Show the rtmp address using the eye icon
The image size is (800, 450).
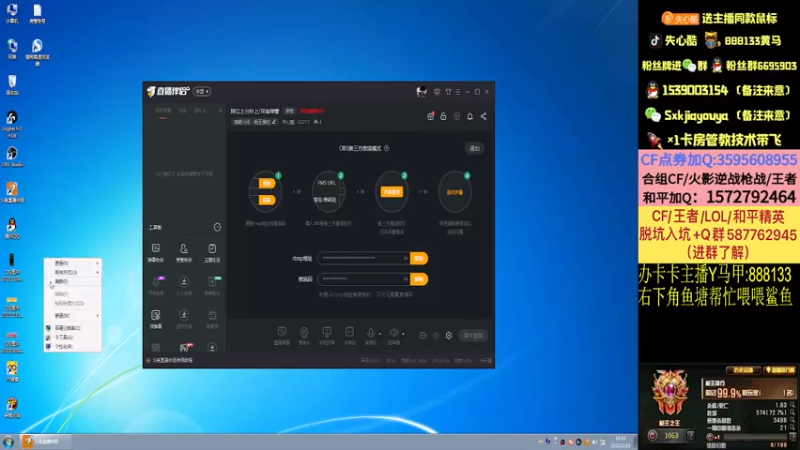click(405, 258)
